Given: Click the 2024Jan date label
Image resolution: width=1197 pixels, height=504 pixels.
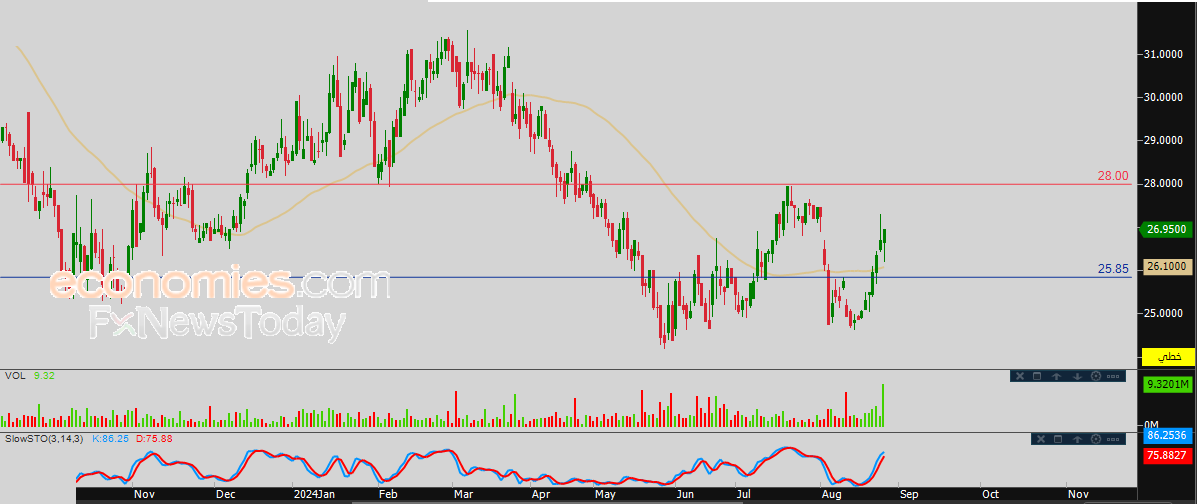Looking at the screenshot, I should (314, 494).
